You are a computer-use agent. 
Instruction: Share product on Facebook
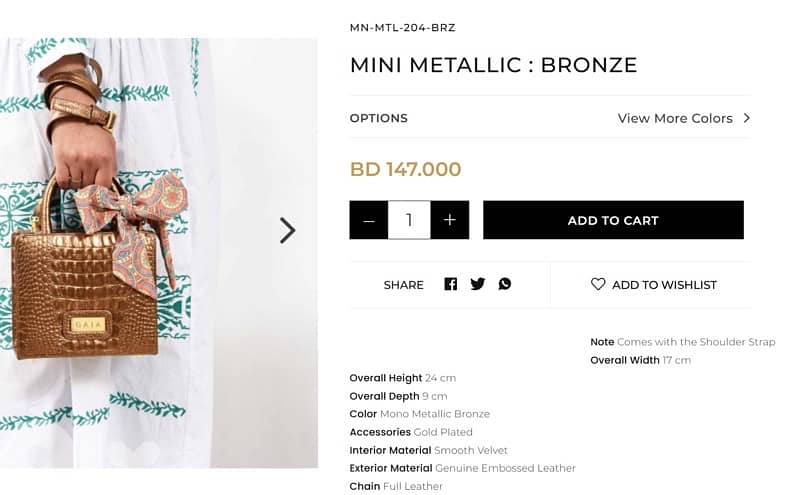450,284
